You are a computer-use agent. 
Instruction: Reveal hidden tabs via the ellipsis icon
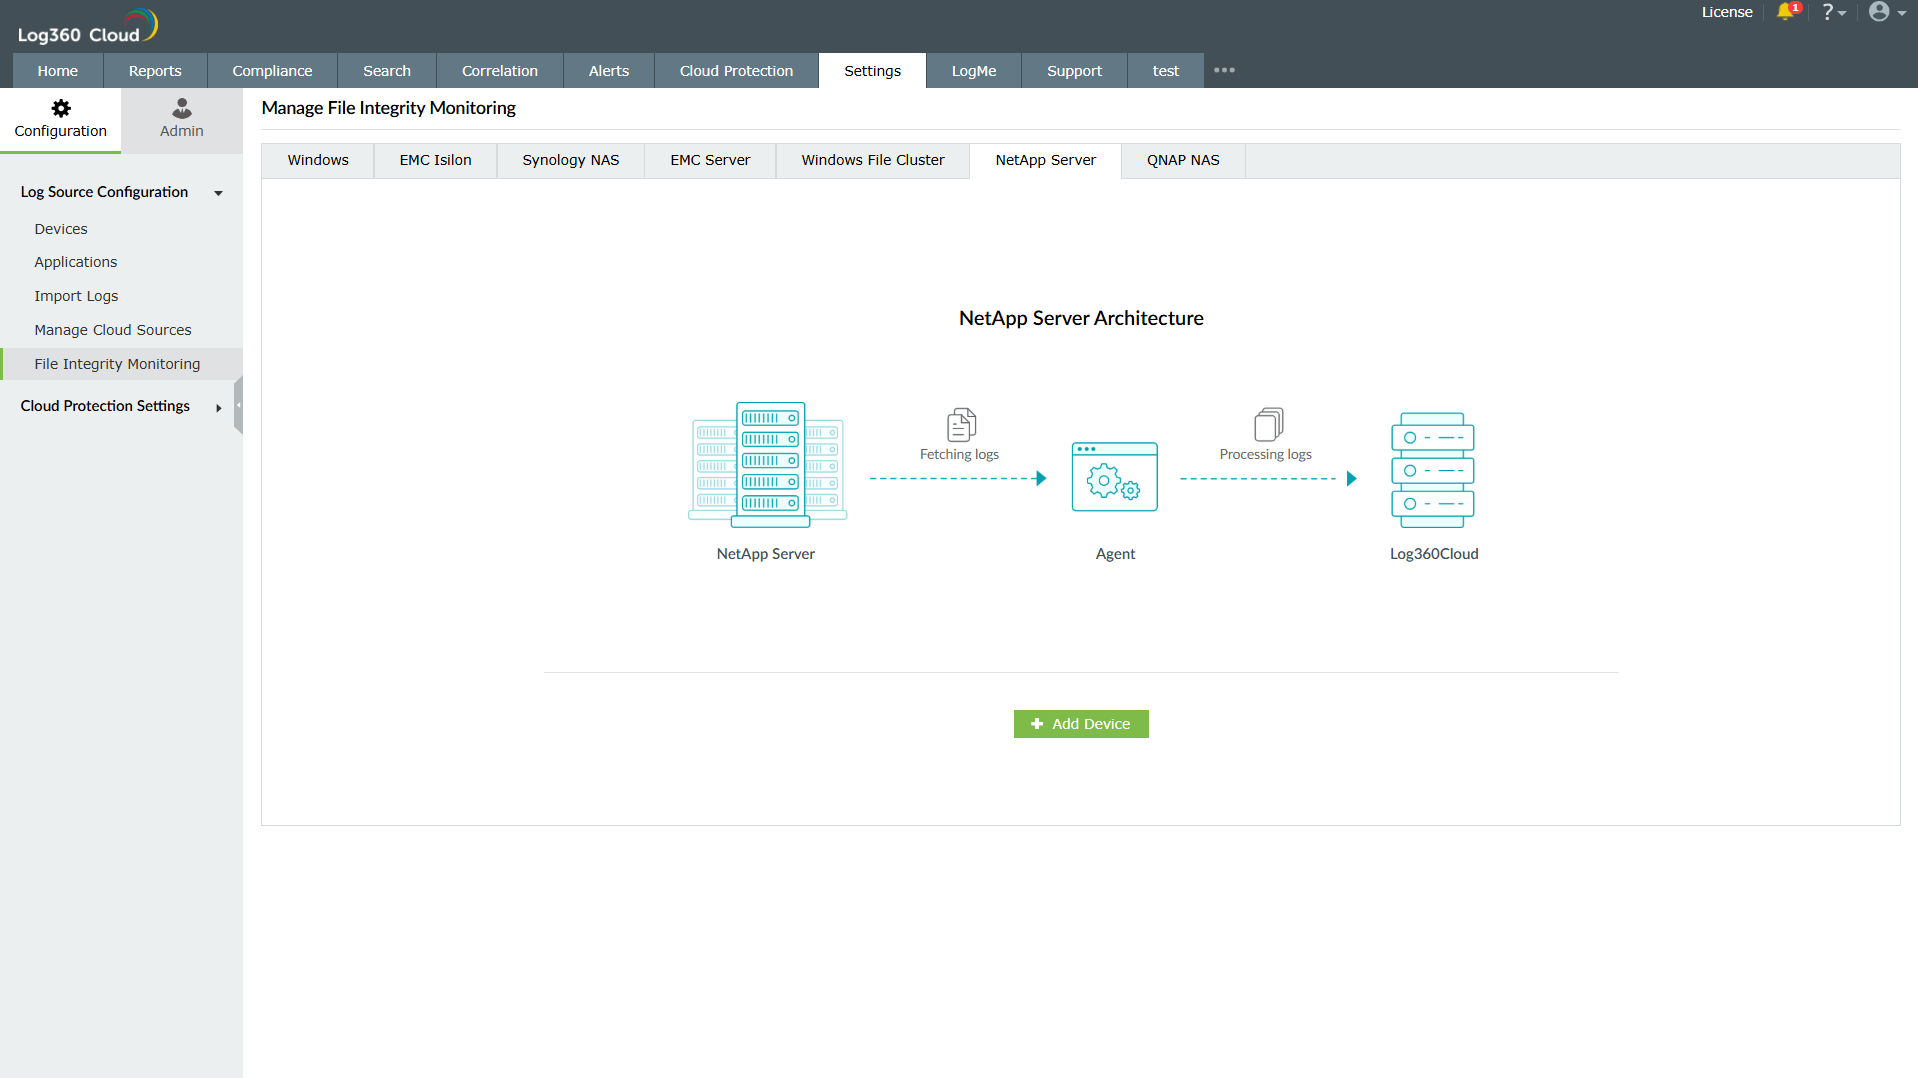[x=1224, y=70]
